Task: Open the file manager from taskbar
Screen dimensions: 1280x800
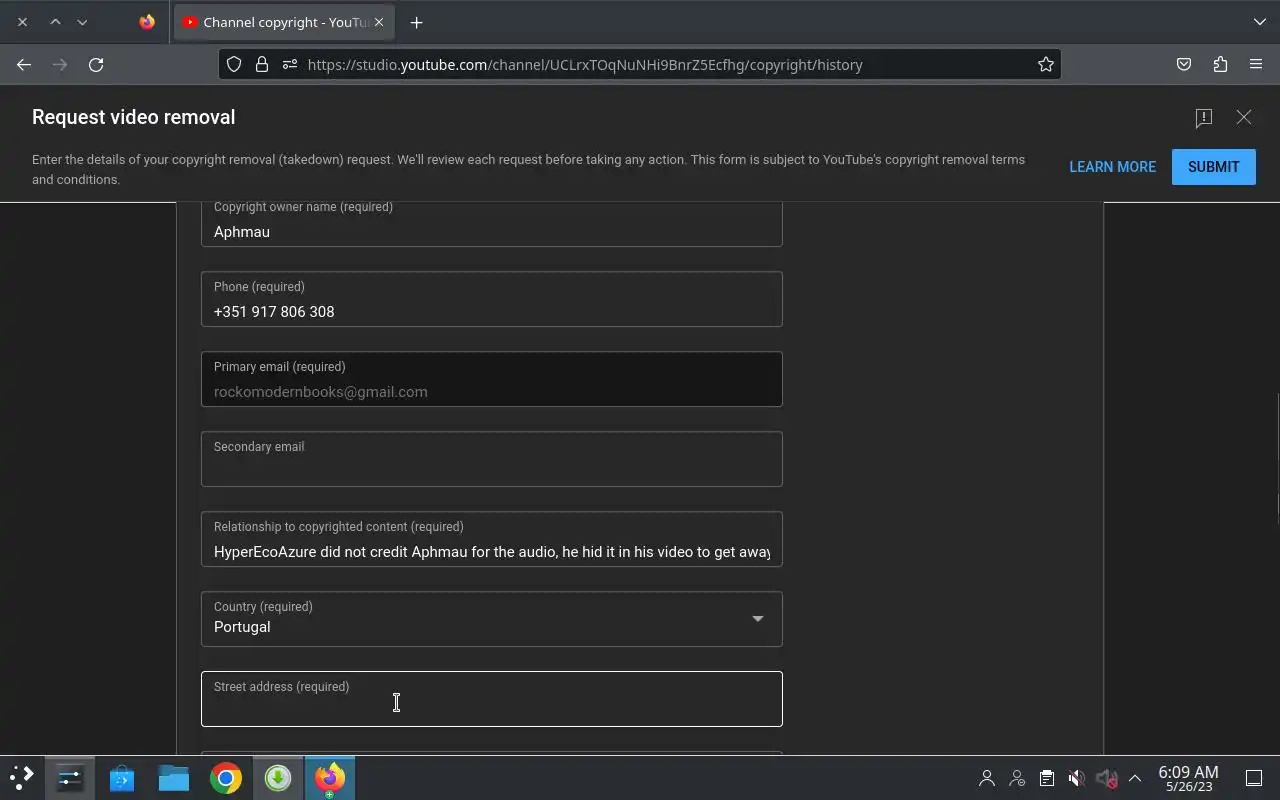Action: click(x=174, y=778)
